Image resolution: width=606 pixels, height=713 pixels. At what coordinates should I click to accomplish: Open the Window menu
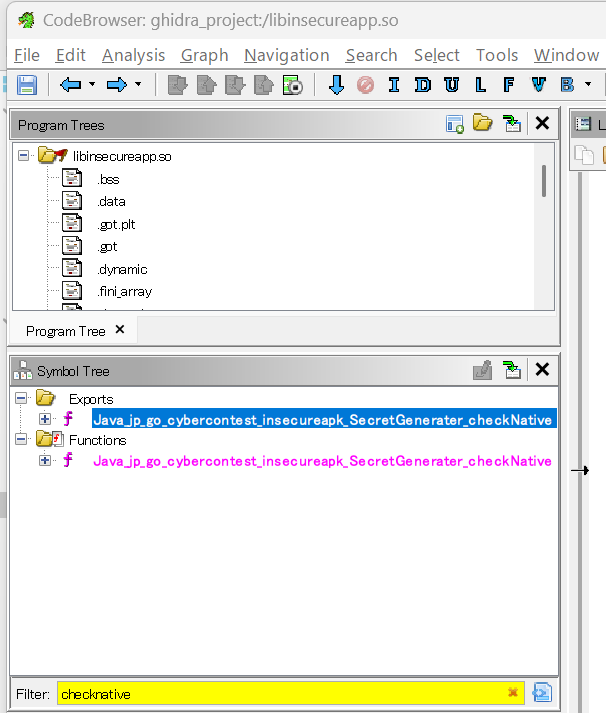pyautogui.click(x=566, y=55)
